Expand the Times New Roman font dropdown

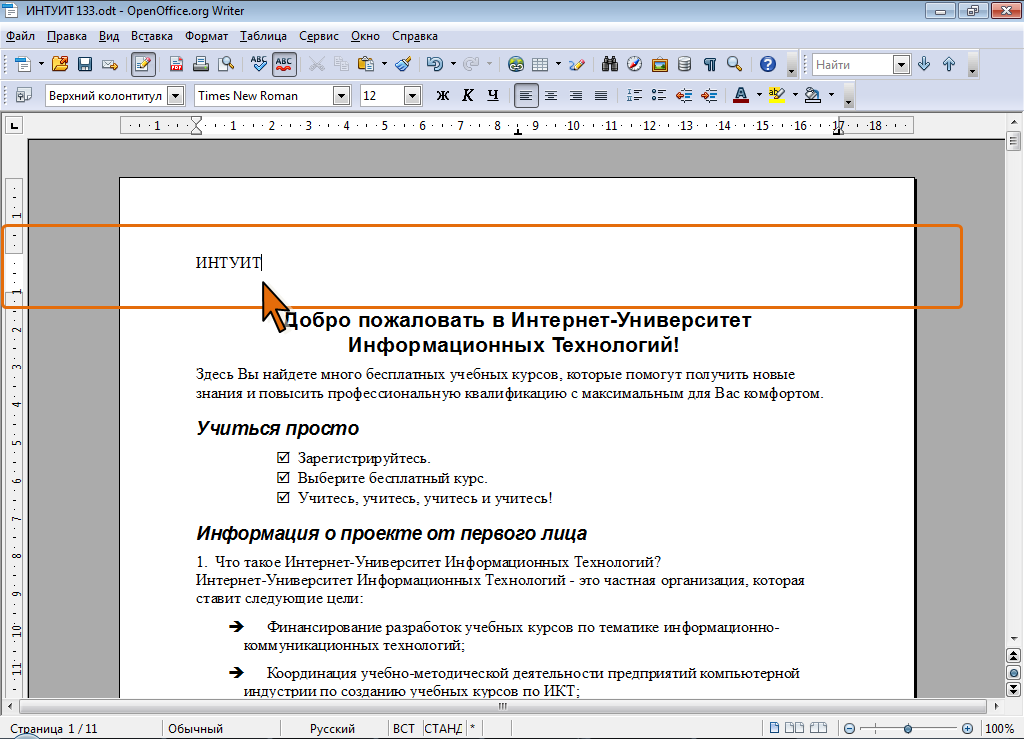click(341, 96)
